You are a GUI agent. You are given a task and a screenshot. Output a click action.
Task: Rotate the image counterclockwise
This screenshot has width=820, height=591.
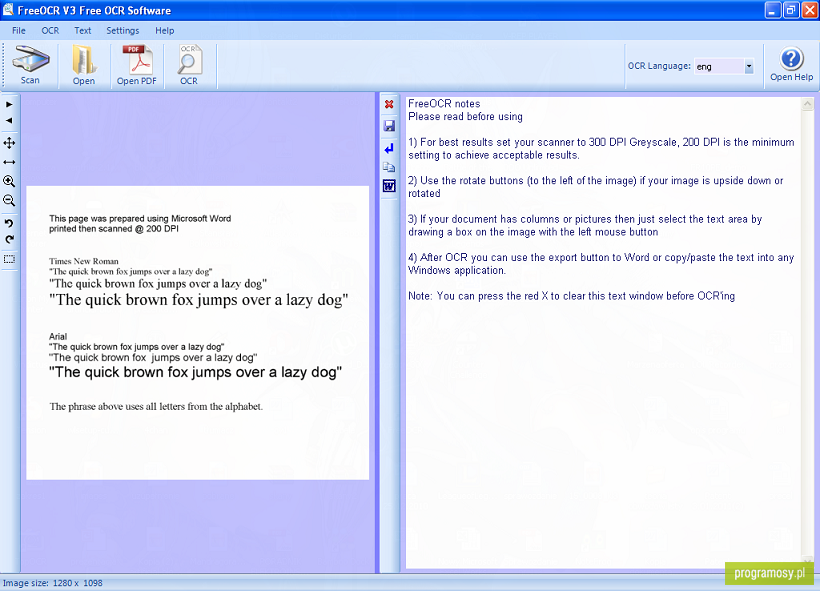pos(9,223)
